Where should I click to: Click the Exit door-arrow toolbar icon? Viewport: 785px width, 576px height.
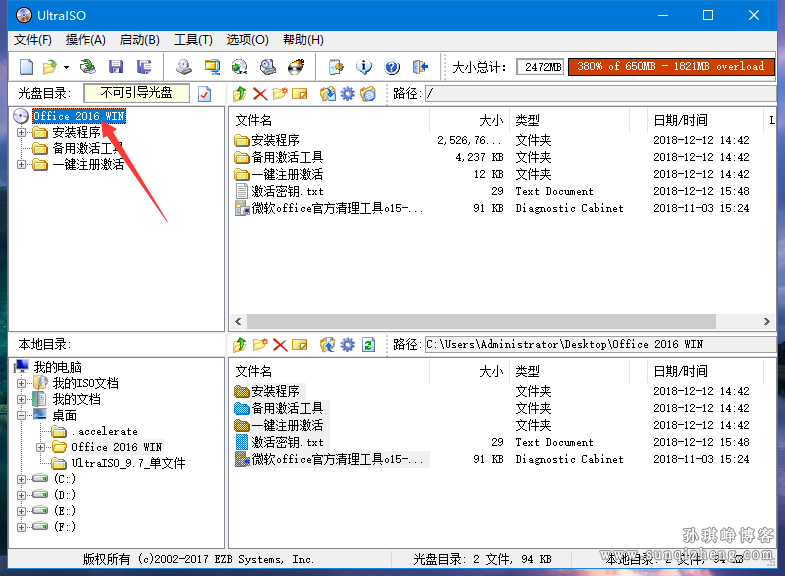pos(420,67)
